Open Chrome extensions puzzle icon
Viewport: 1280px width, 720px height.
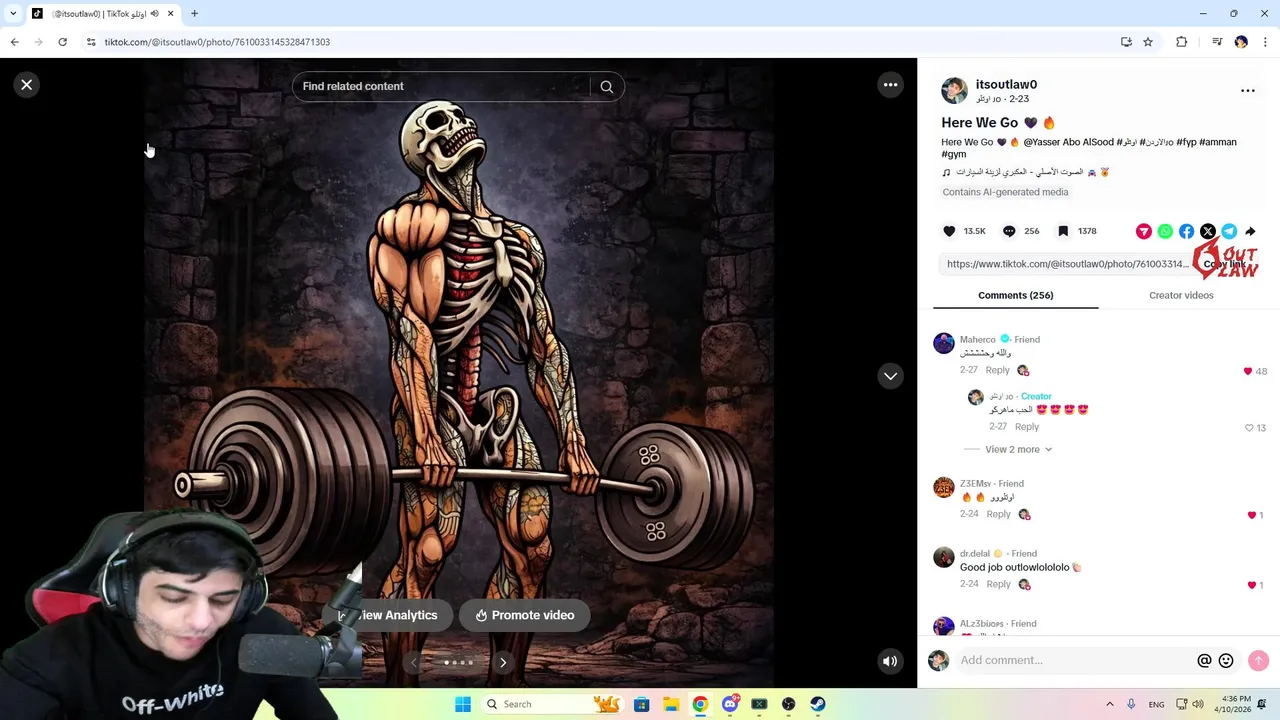tap(1181, 42)
